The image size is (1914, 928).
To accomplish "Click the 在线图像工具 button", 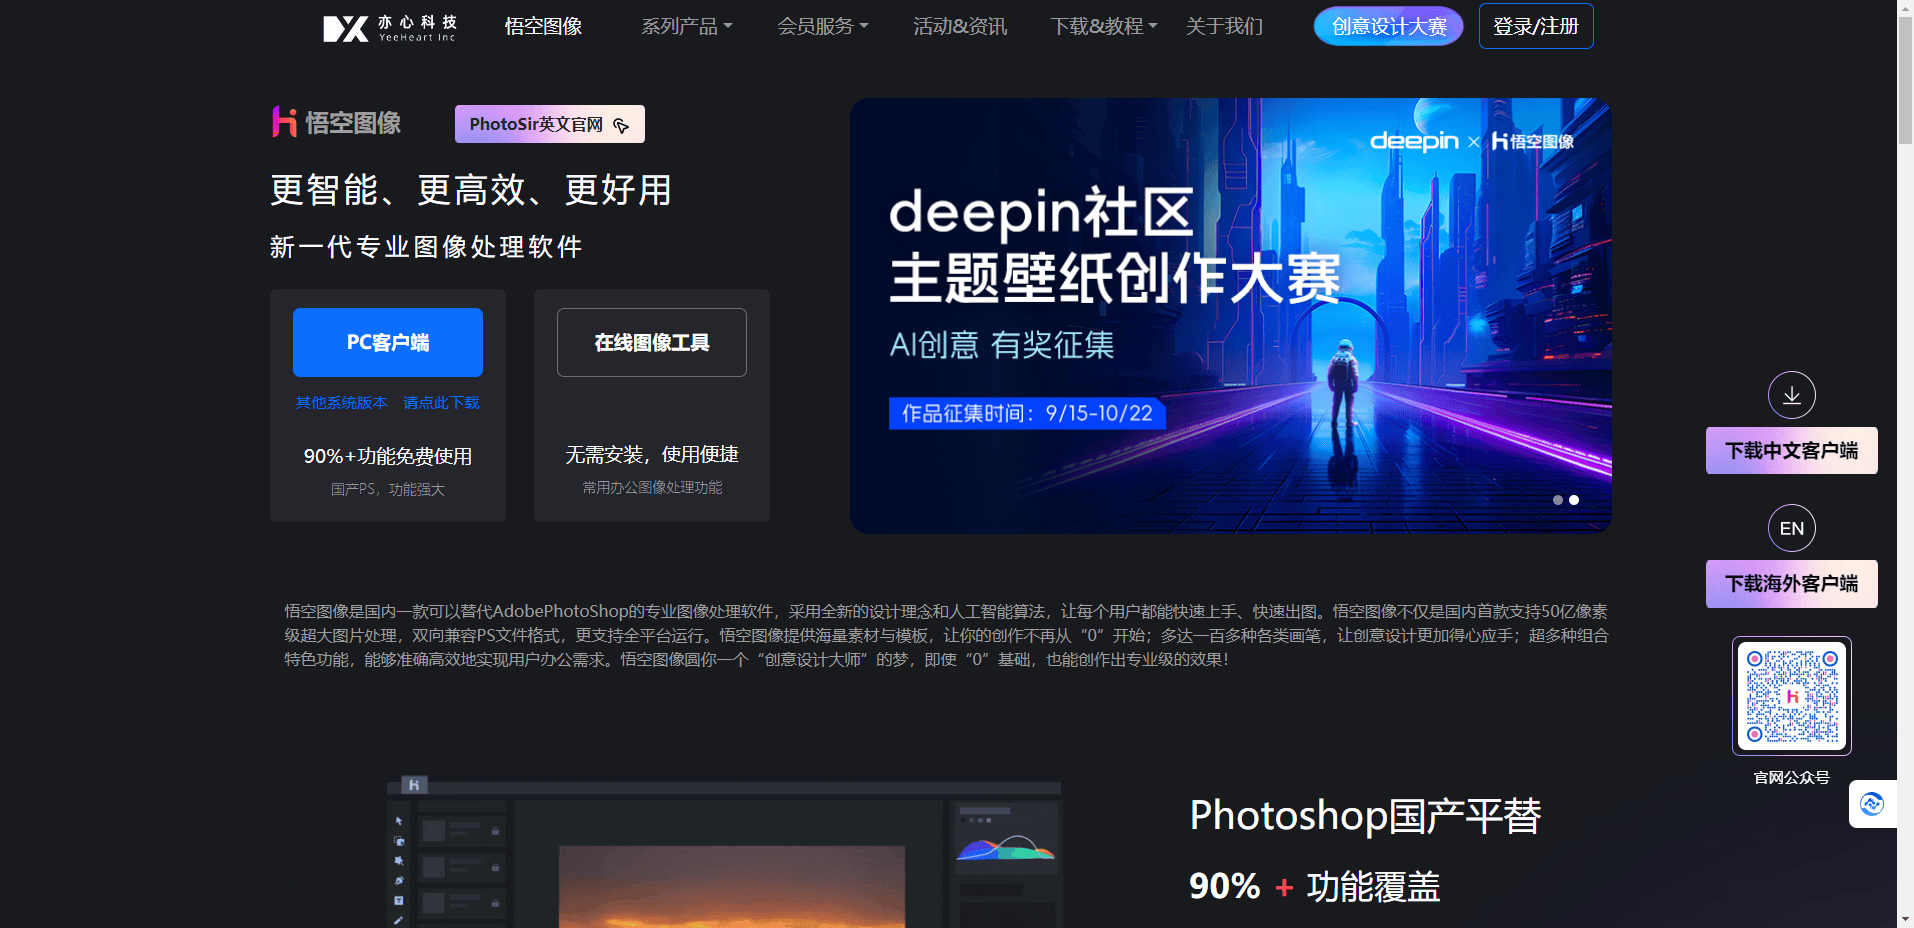I will point(651,342).
